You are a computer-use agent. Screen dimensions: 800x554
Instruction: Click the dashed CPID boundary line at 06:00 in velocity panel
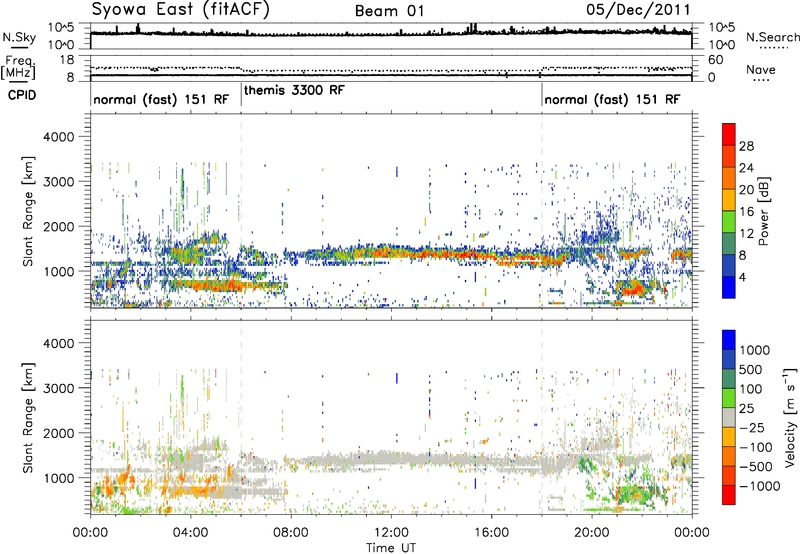(x=241, y=417)
